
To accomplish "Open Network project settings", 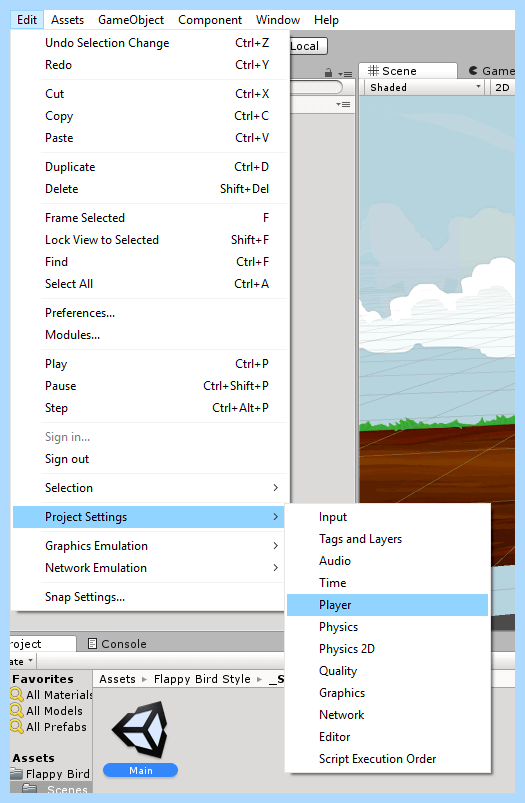I will point(387,715).
